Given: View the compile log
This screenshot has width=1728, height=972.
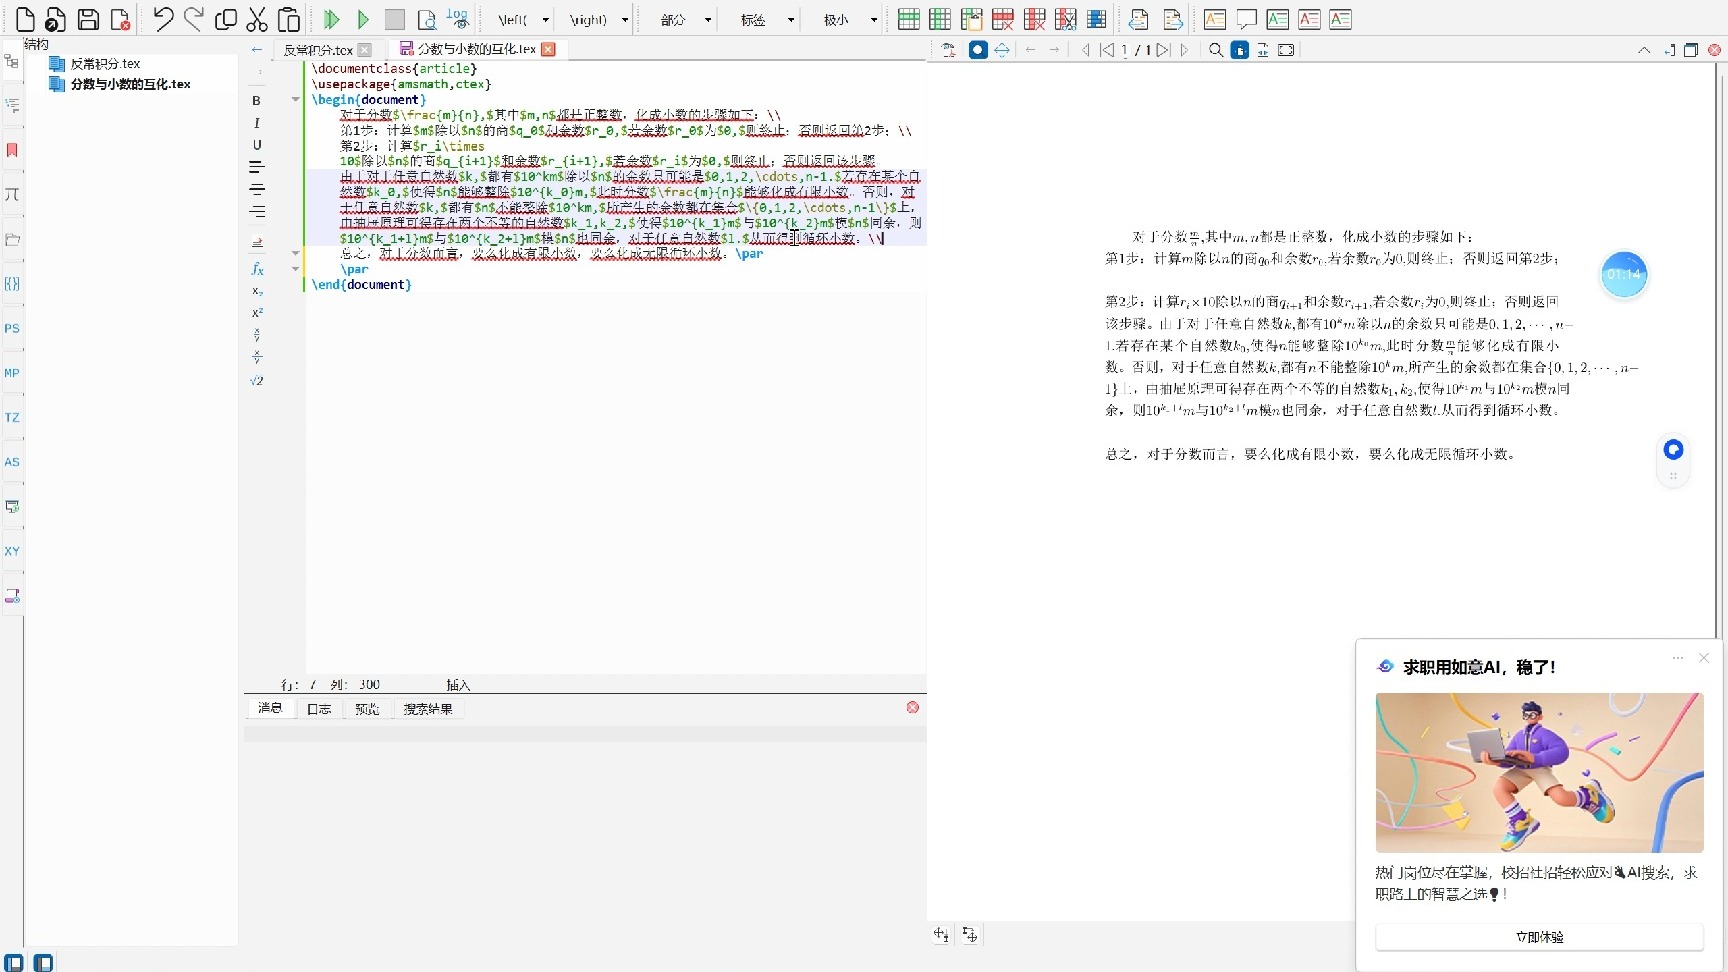Looking at the screenshot, I should (458, 19).
